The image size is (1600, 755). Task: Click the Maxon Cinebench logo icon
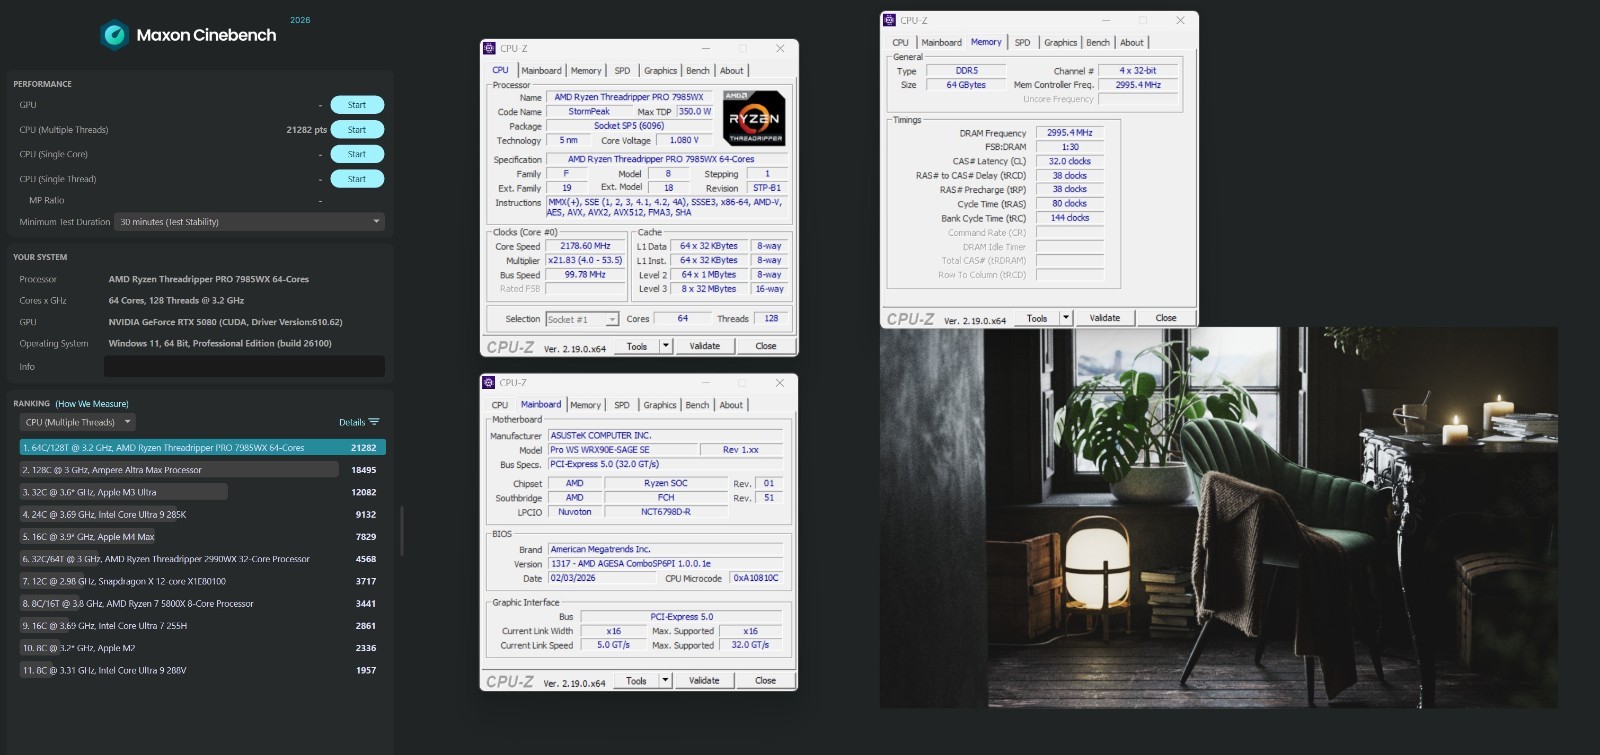[115, 35]
